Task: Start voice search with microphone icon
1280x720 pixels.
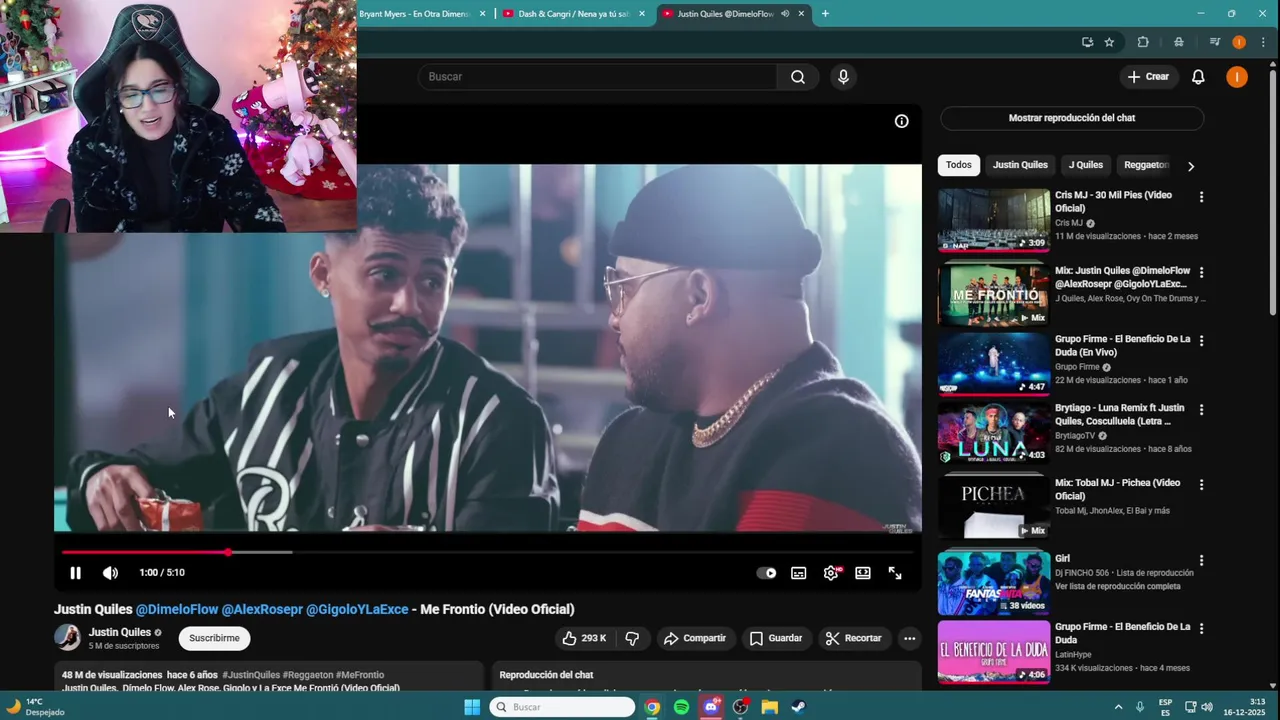Action: pyautogui.click(x=843, y=77)
